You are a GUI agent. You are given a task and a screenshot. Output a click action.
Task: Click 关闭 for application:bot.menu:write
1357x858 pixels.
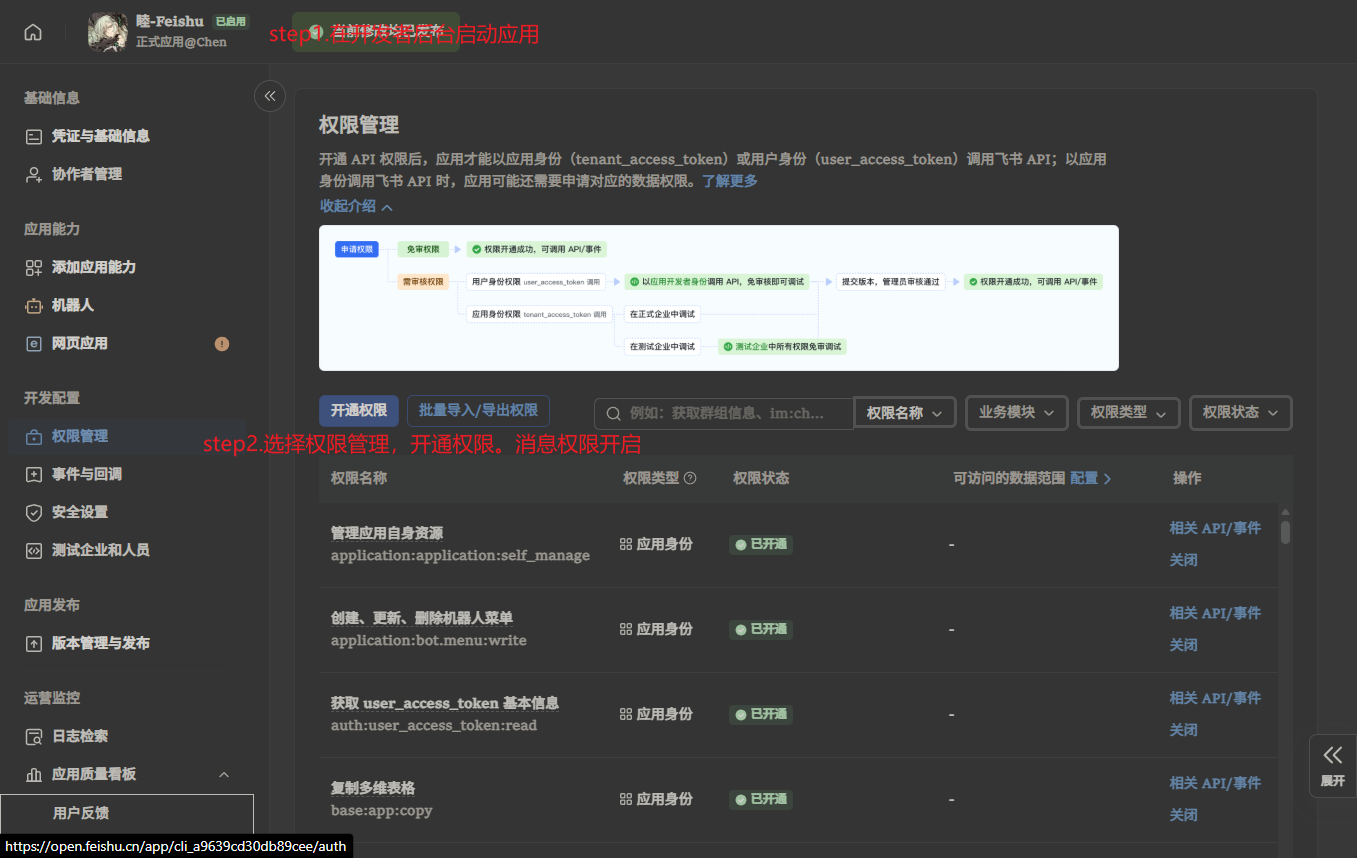coord(1183,645)
